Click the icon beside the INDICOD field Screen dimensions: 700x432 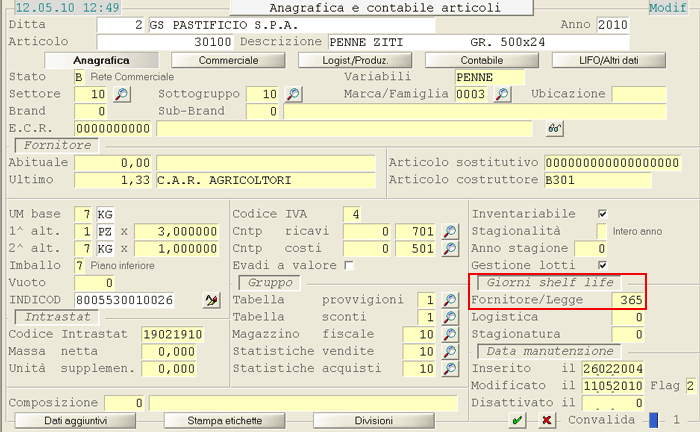(210, 300)
